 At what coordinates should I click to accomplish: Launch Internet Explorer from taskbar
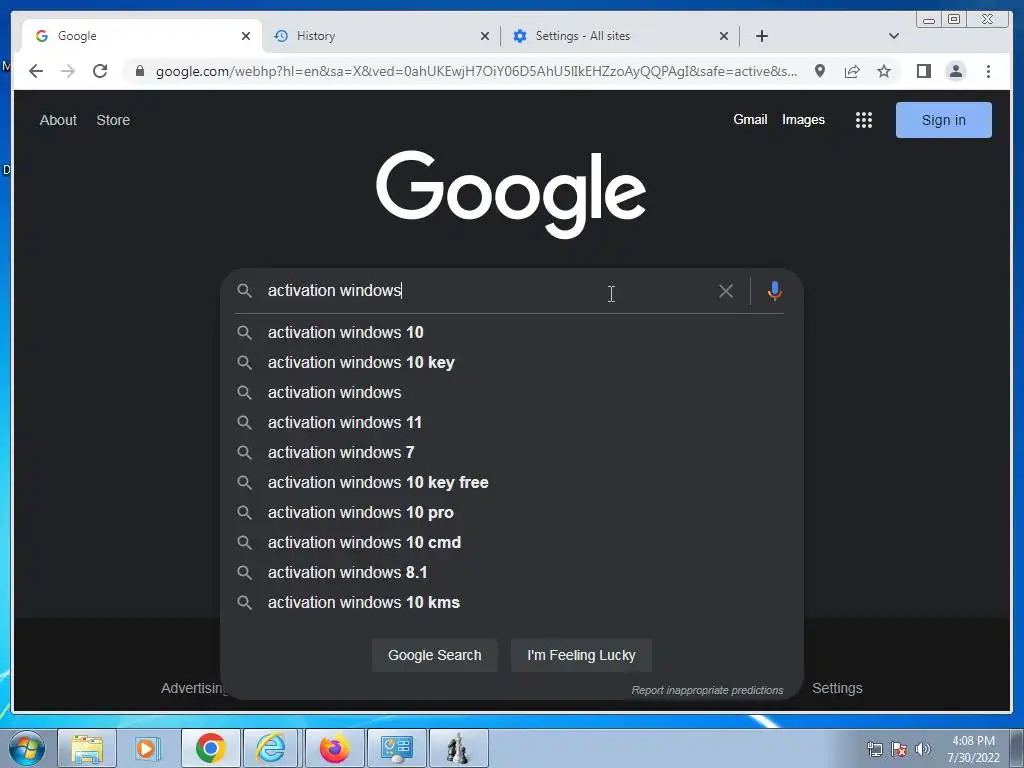click(272, 748)
